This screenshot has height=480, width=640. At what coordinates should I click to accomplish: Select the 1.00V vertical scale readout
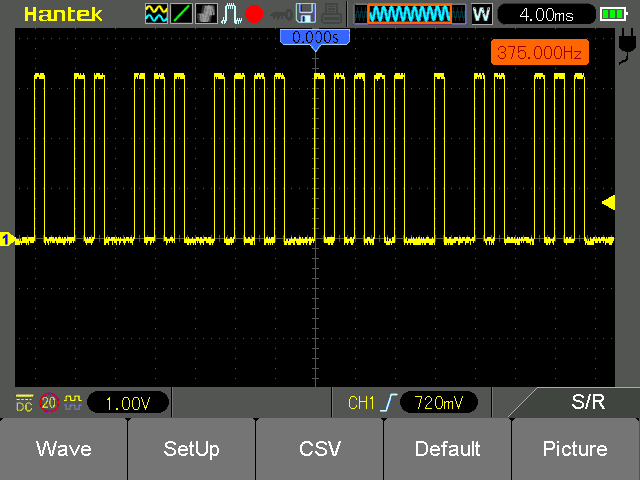[128, 403]
